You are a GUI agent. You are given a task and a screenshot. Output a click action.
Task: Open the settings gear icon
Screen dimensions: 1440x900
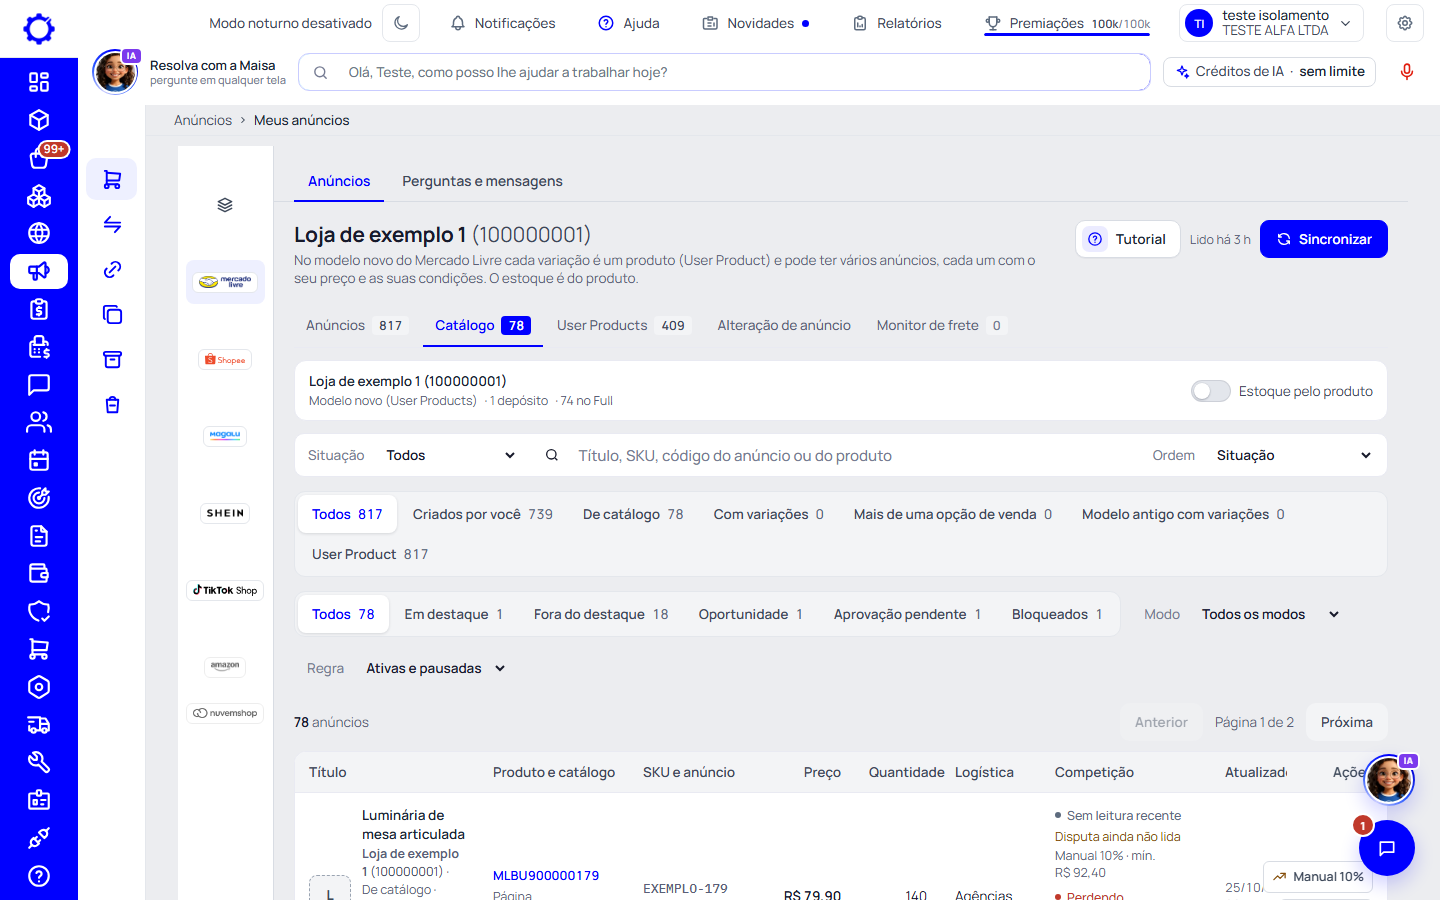1405,23
